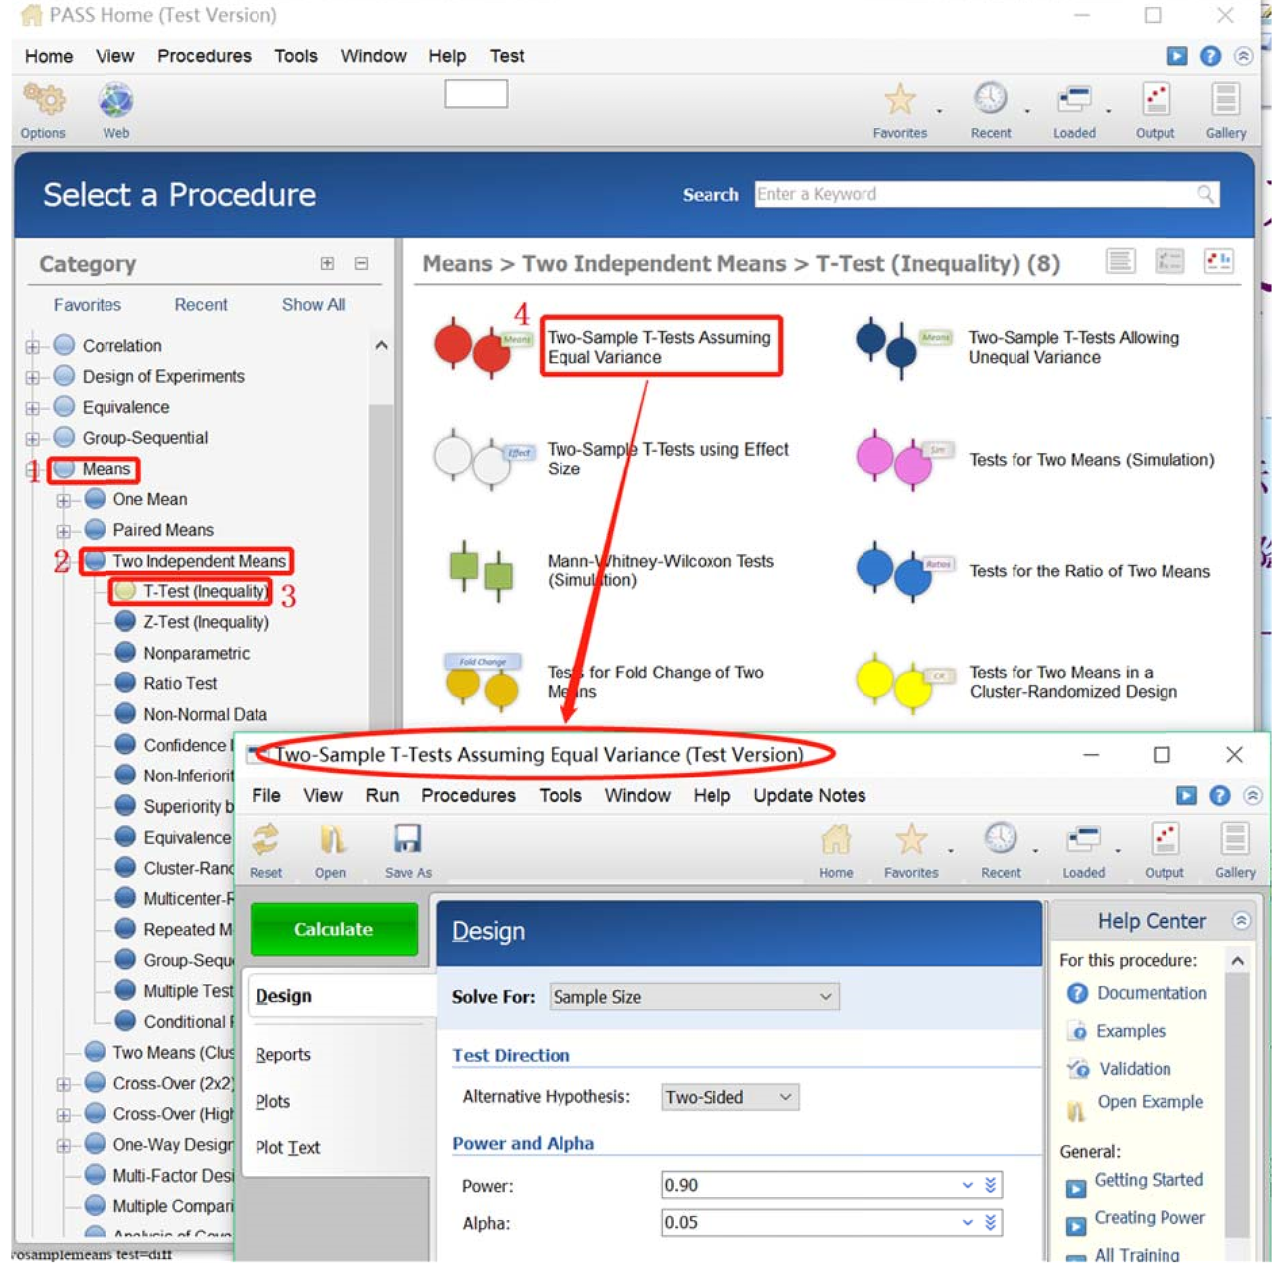The image size is (1280, 1271).
Task: Click the Output icon in top toolbar
Action: click(1155, 99)
